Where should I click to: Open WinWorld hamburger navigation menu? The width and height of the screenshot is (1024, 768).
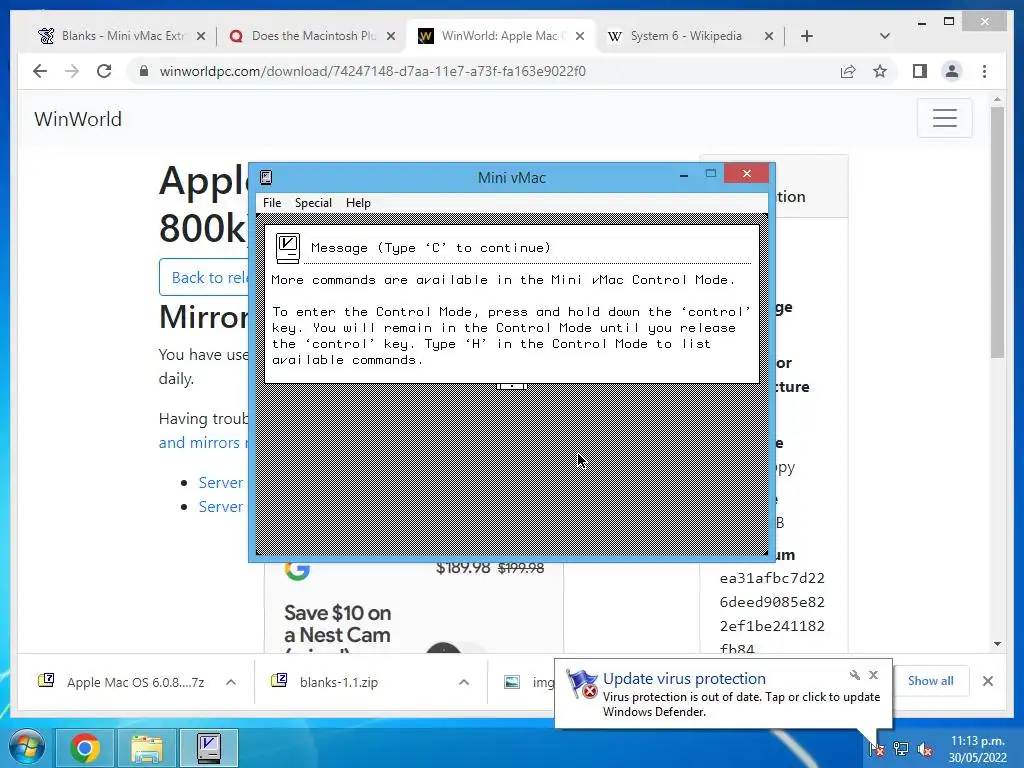coord(944,118)
